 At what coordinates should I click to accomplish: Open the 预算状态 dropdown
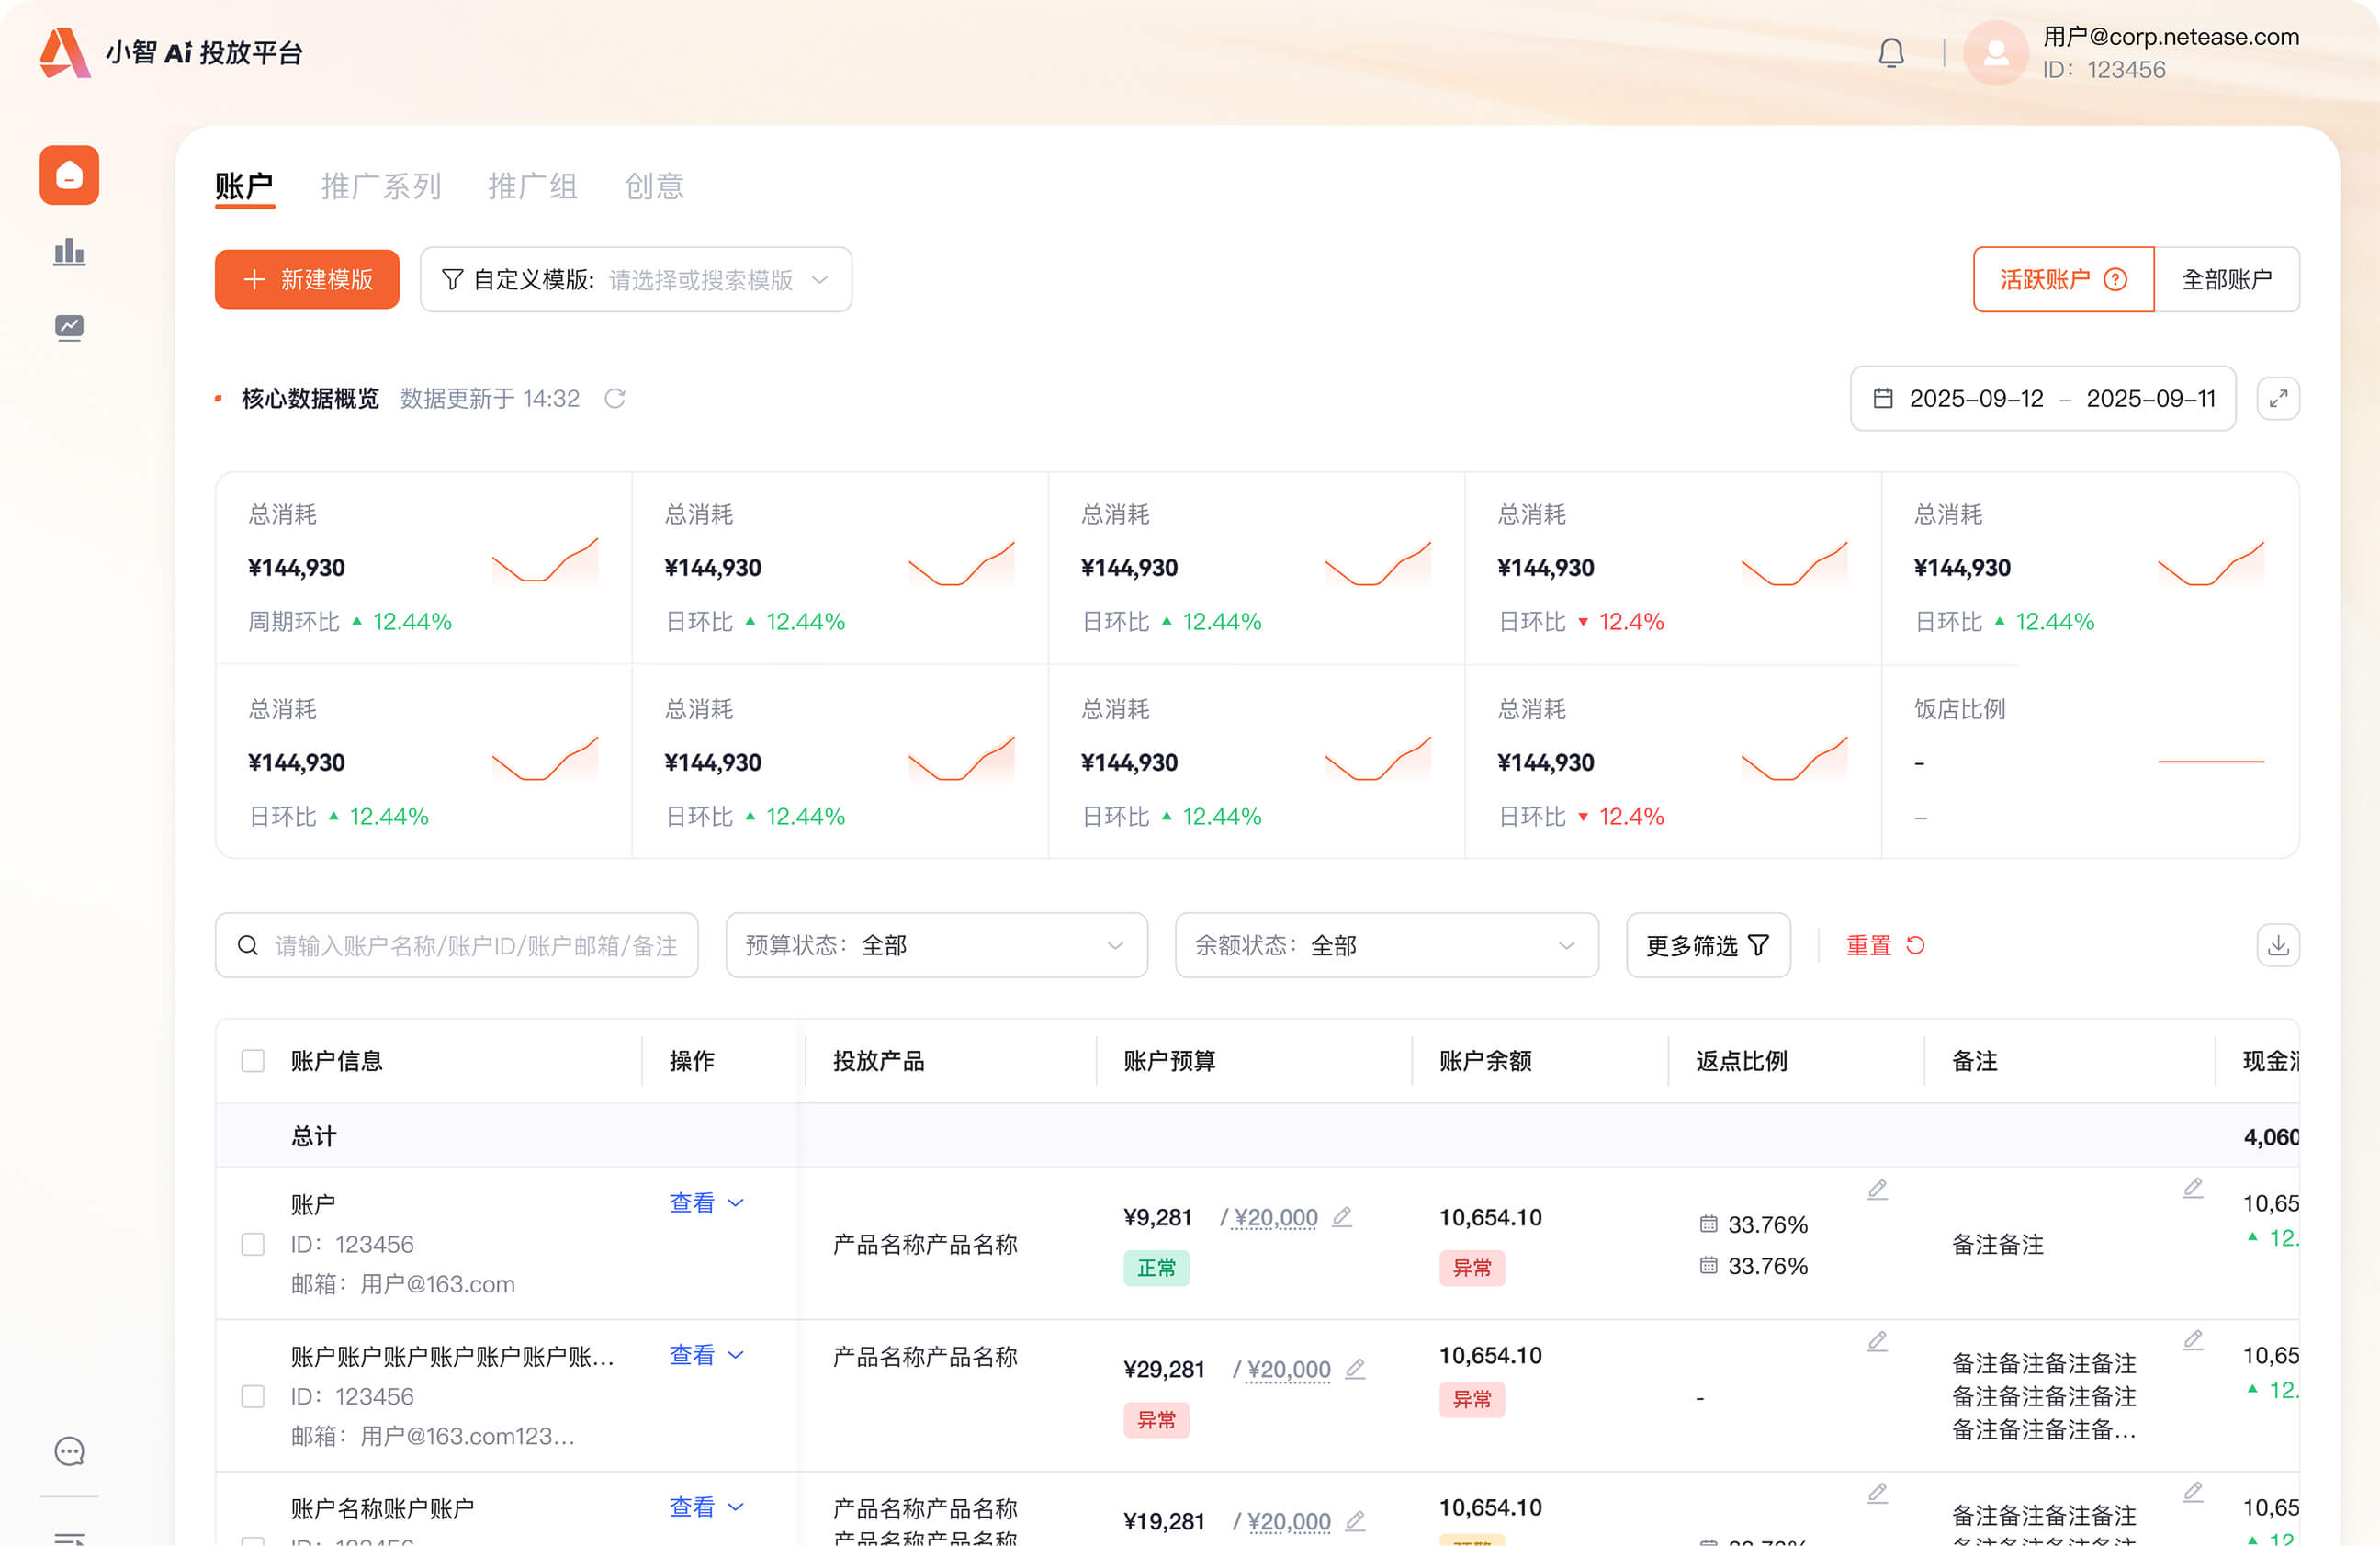click(x=936, y=945)
